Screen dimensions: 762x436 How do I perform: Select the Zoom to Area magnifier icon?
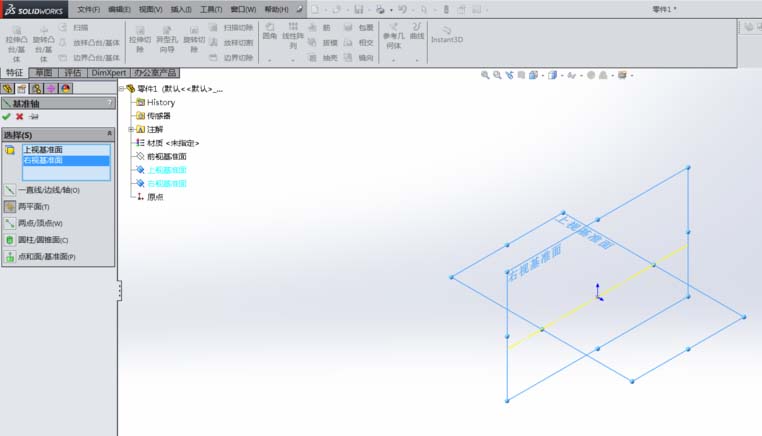point(497,75)
